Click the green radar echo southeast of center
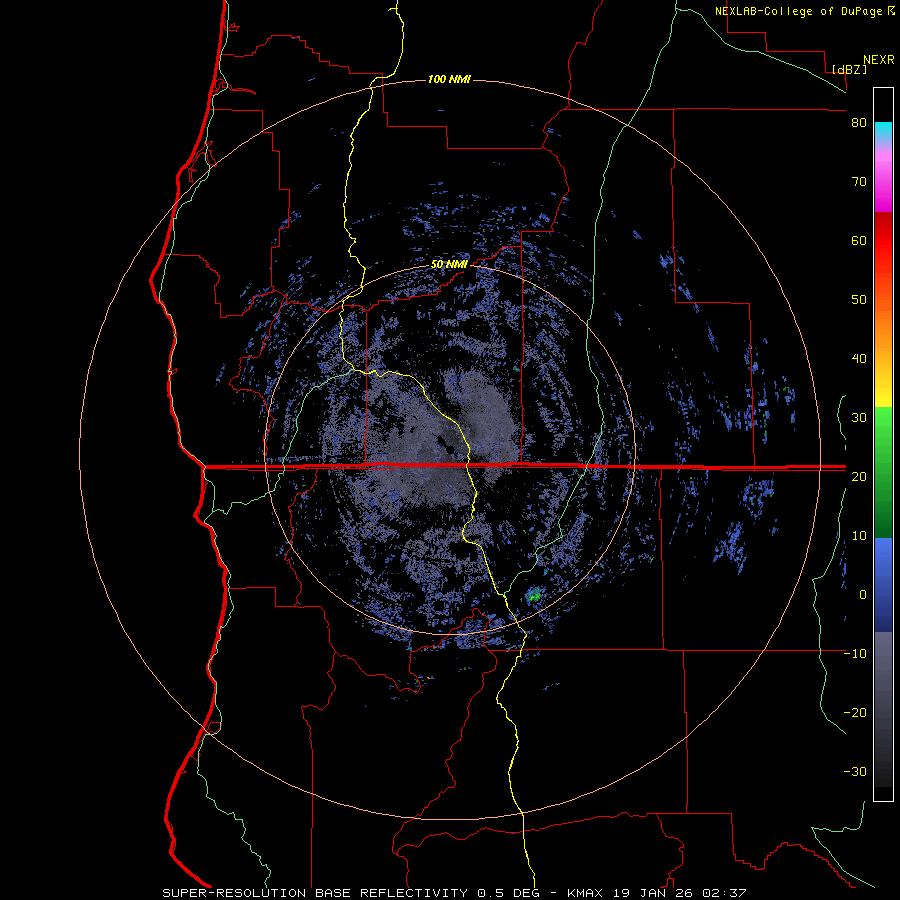The image size is (900, 900). [534, 595]
